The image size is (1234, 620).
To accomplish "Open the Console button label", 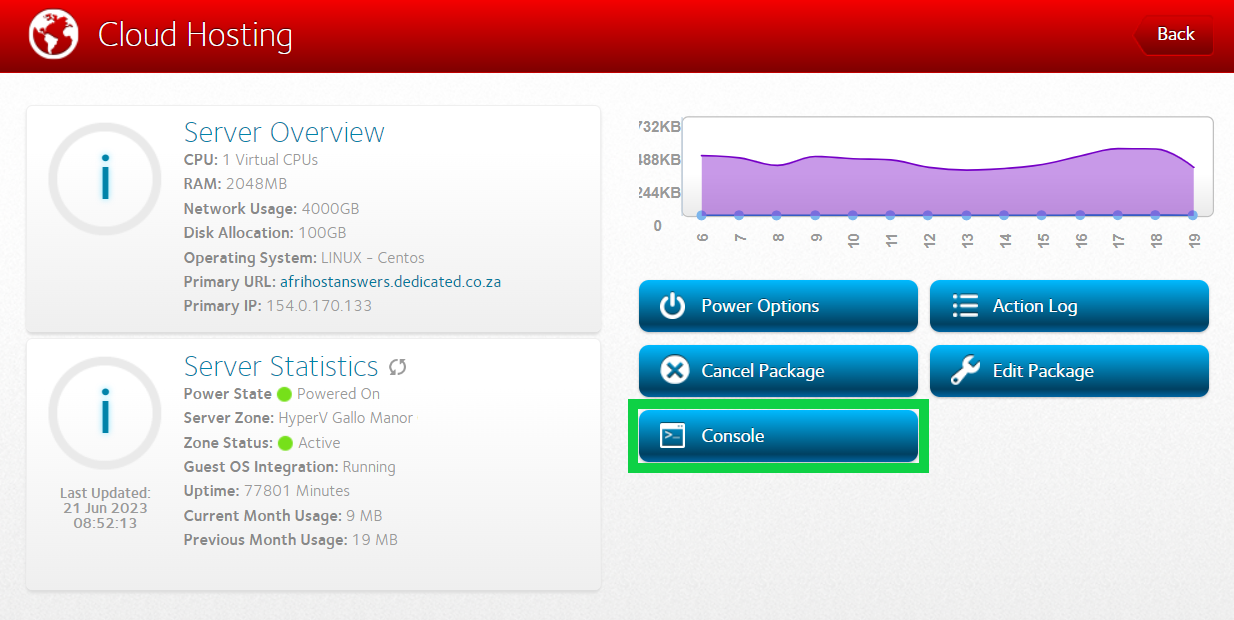I will point(732,436).
